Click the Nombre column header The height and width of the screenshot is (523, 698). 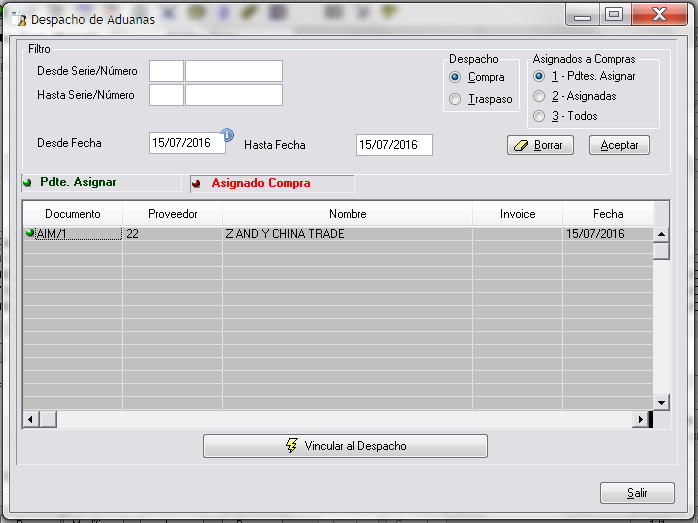[348, 214]
